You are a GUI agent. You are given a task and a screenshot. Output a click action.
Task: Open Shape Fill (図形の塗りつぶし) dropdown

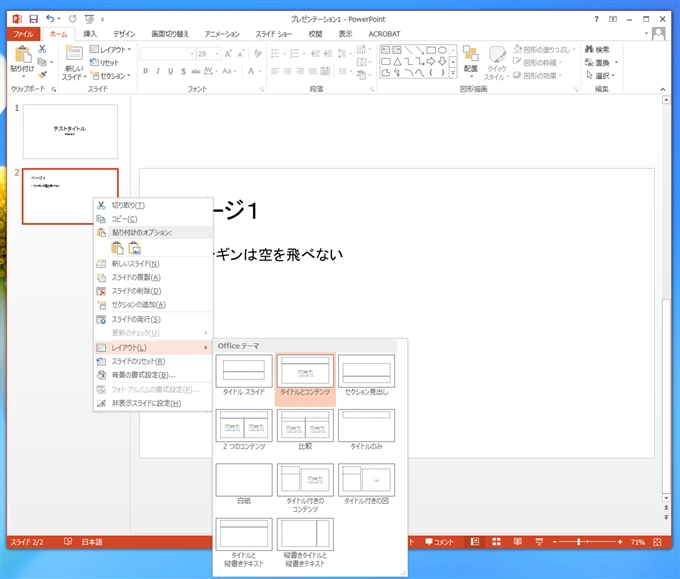click(545, 49)
